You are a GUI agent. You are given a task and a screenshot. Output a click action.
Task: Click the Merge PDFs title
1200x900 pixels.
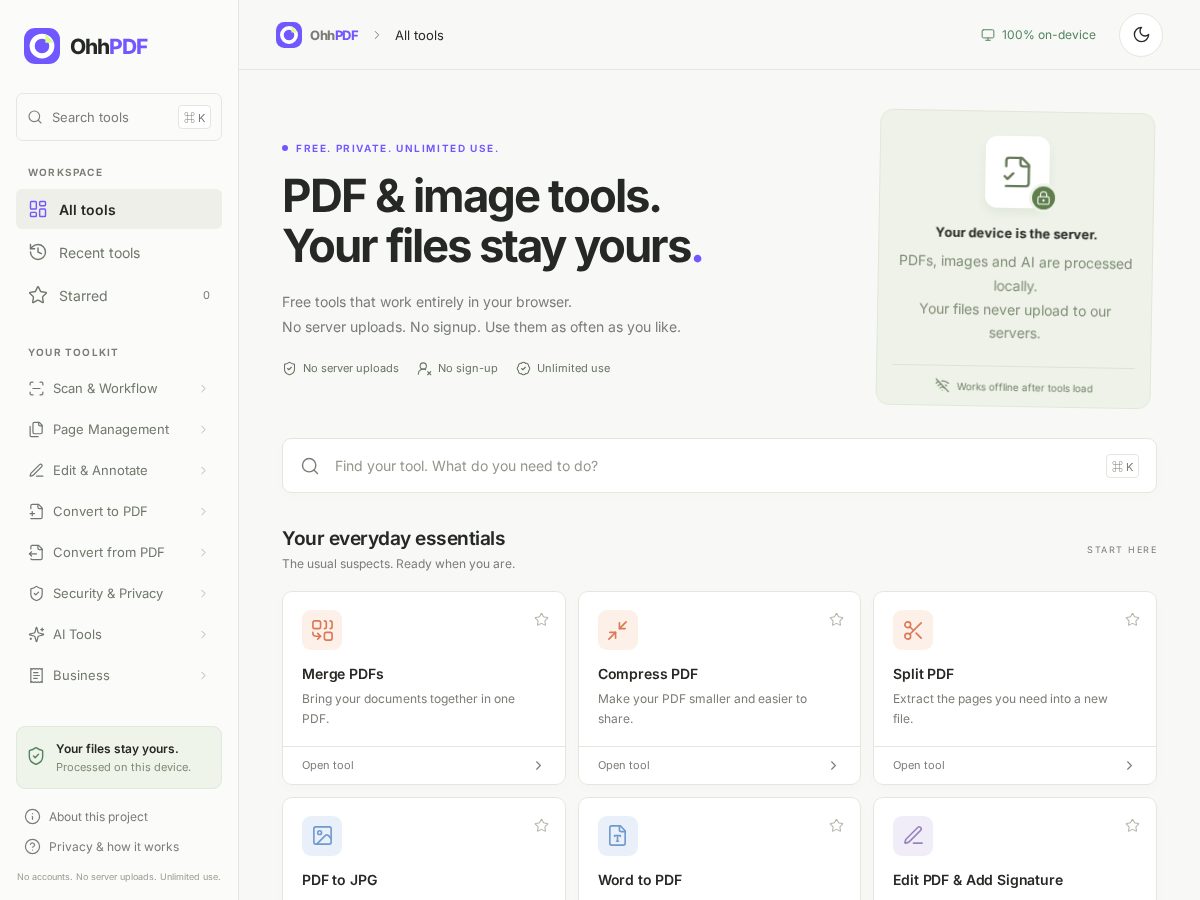[343, 674]
